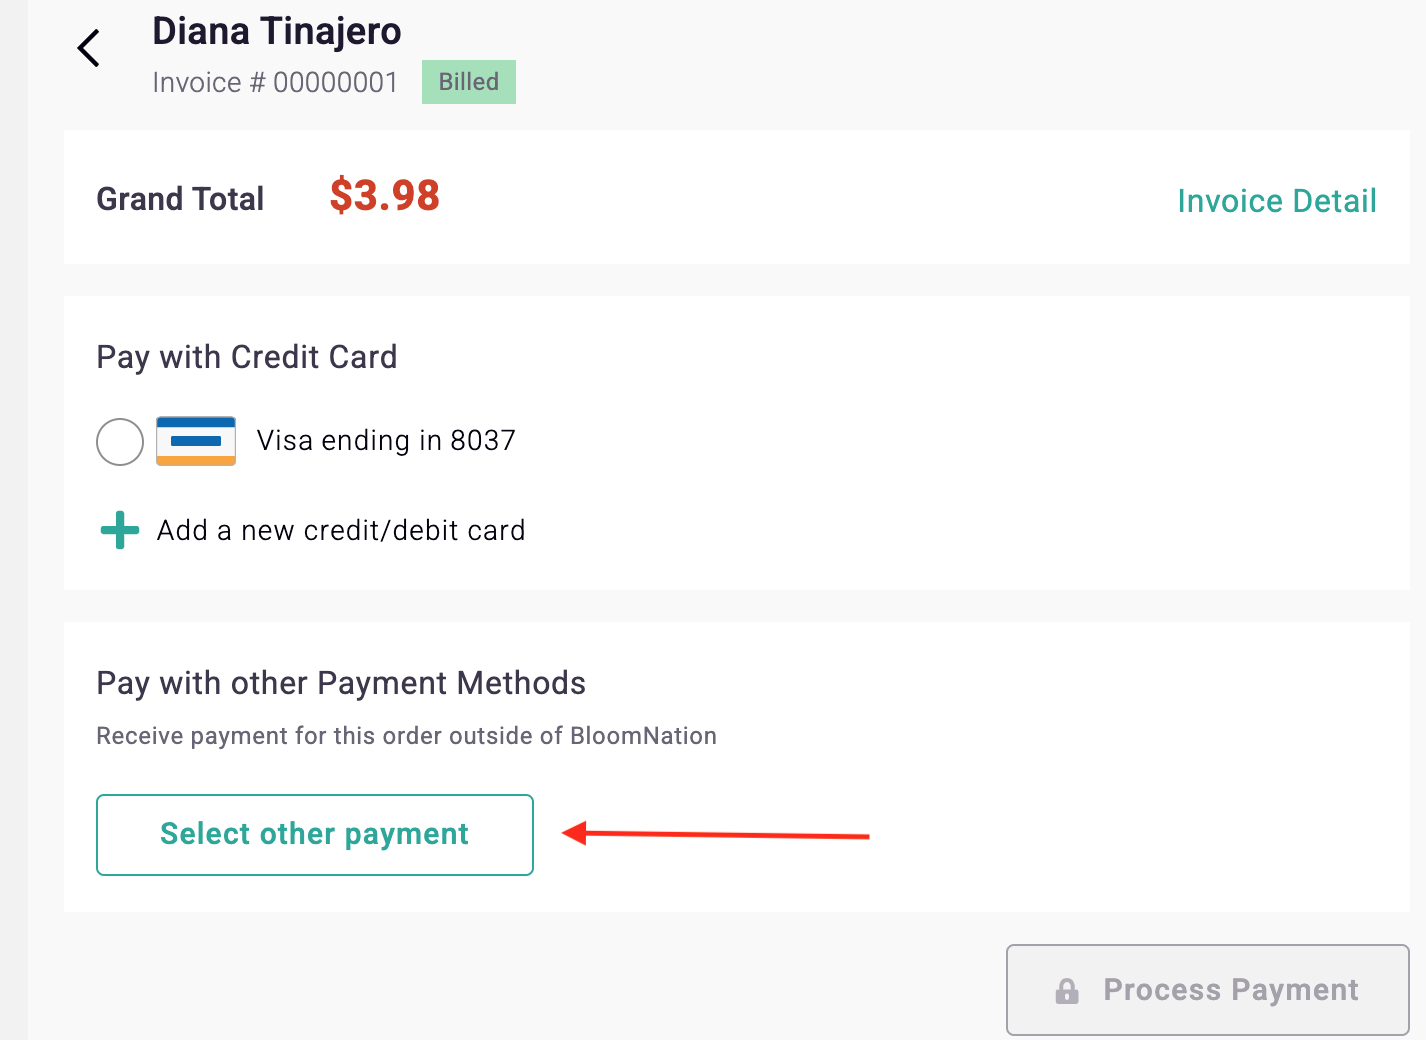Choose Visa ending in 8037 label
Screen dimensions: 1426x1040
(386, 441)
